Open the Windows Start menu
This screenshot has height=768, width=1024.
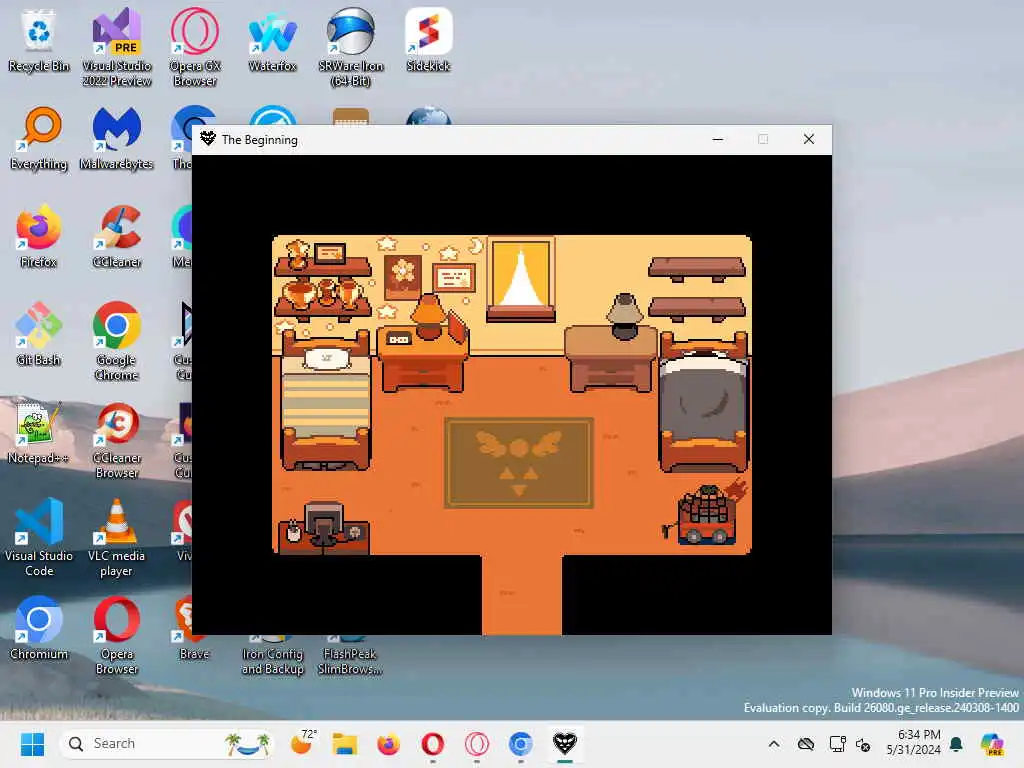[x=32, y=743]
